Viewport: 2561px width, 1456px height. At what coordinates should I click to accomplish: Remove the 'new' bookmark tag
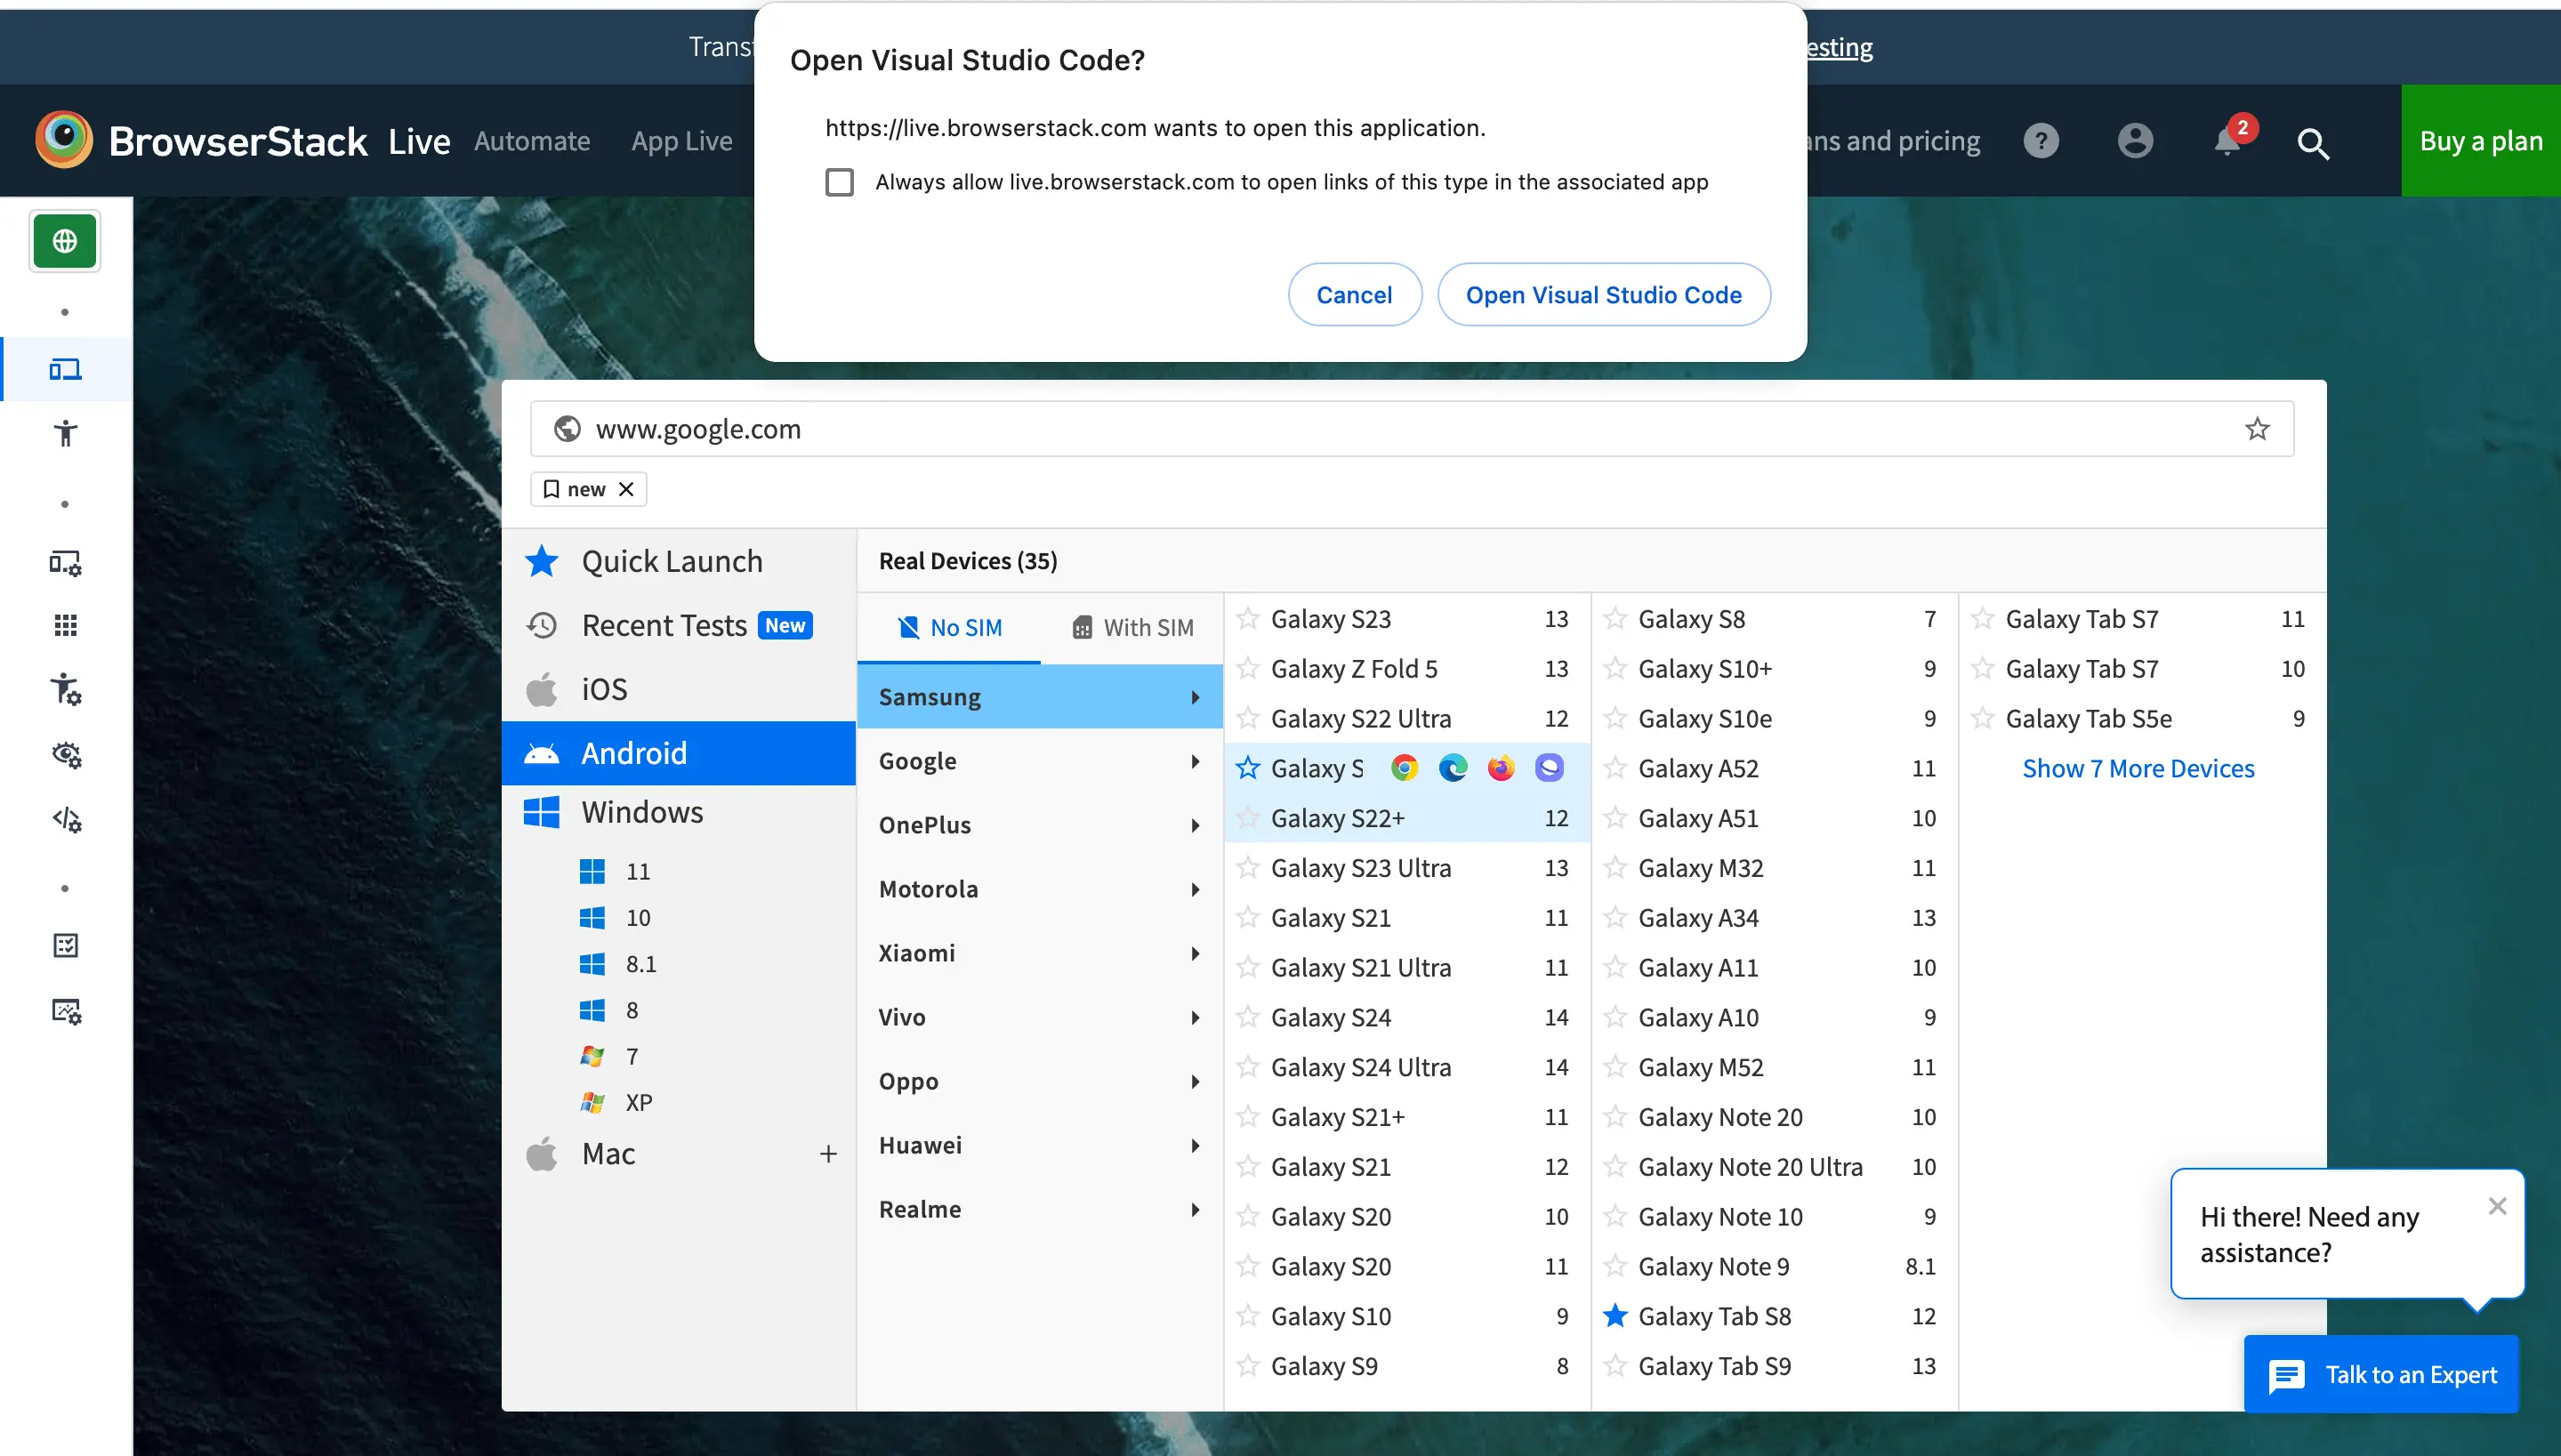pyautogui.click(x=626, y=489)
